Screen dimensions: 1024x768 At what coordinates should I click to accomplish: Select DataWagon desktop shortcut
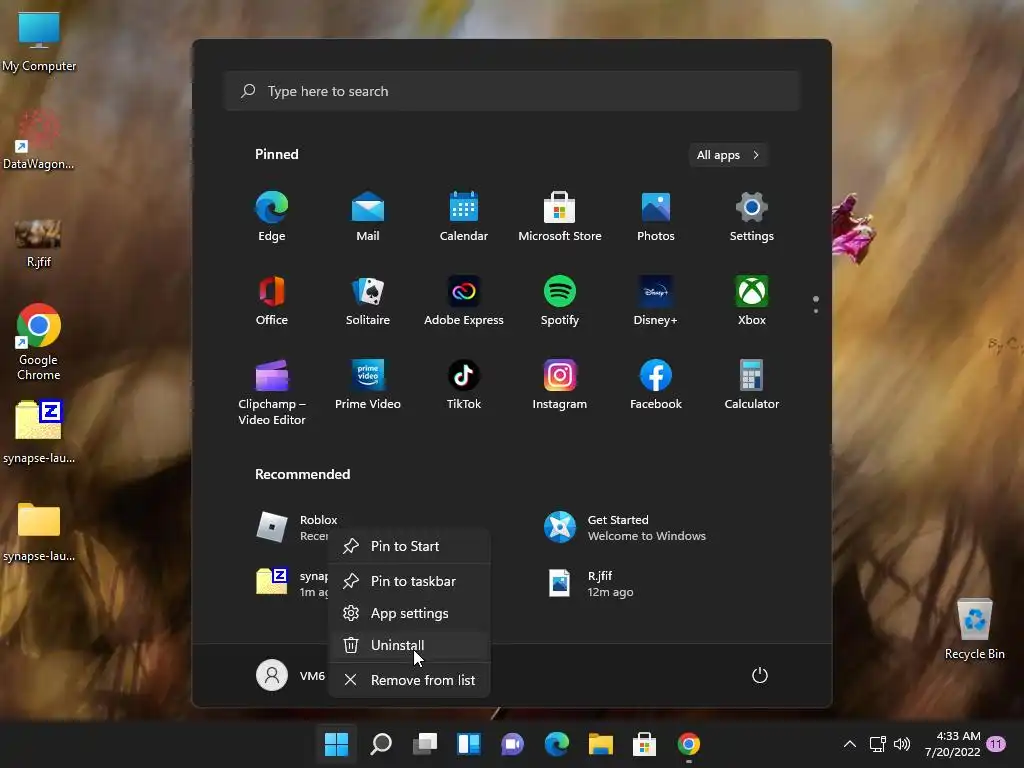pos(39,140)
